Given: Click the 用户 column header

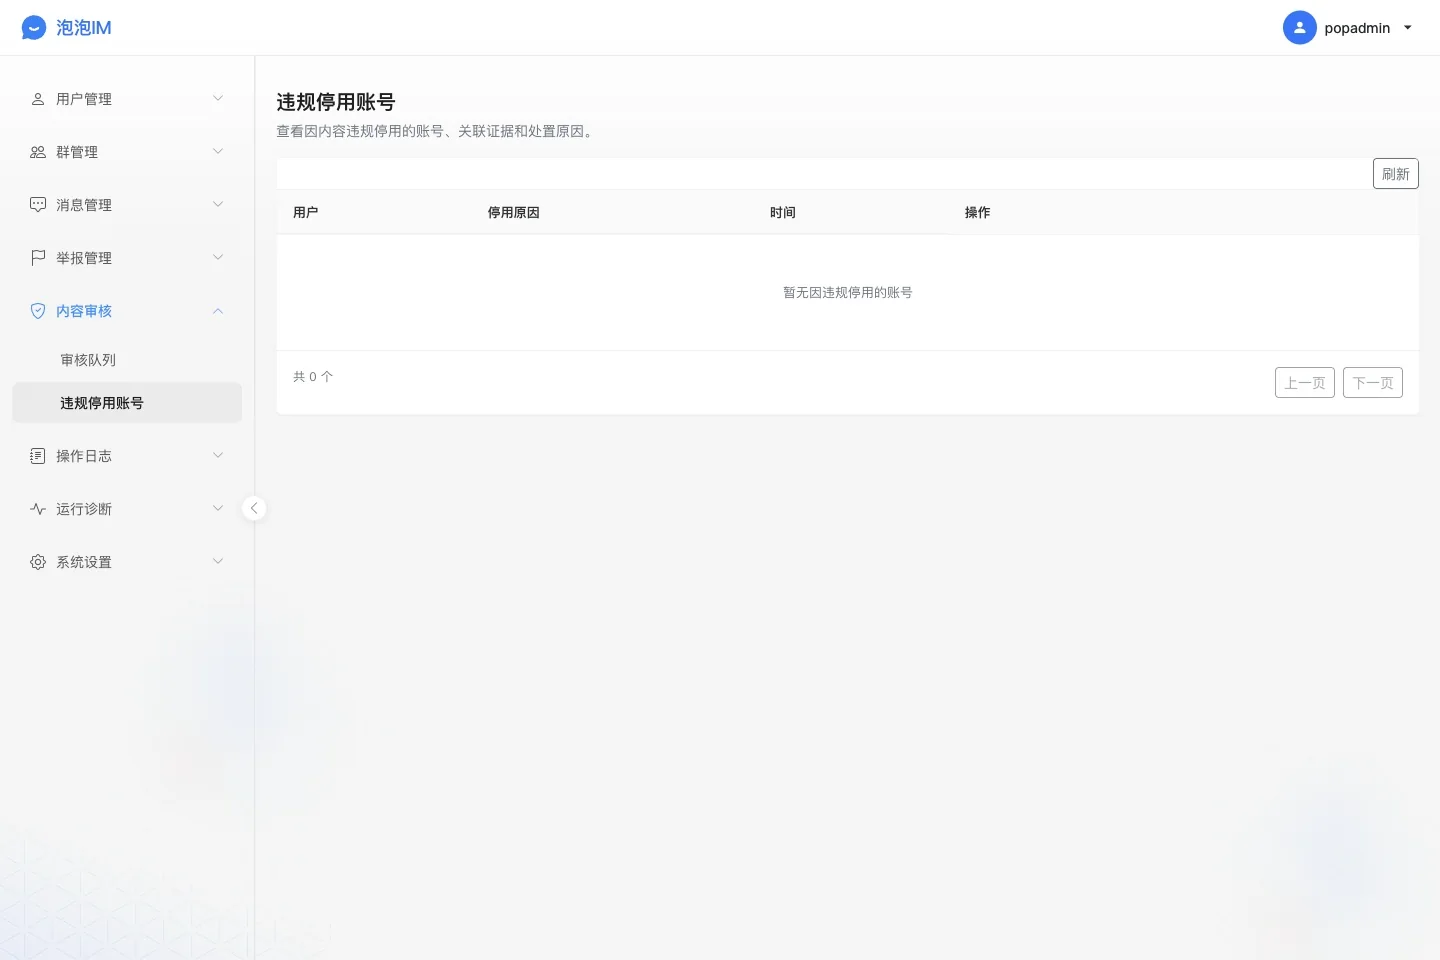Looking at the screenshot, I should coord(306,212).
